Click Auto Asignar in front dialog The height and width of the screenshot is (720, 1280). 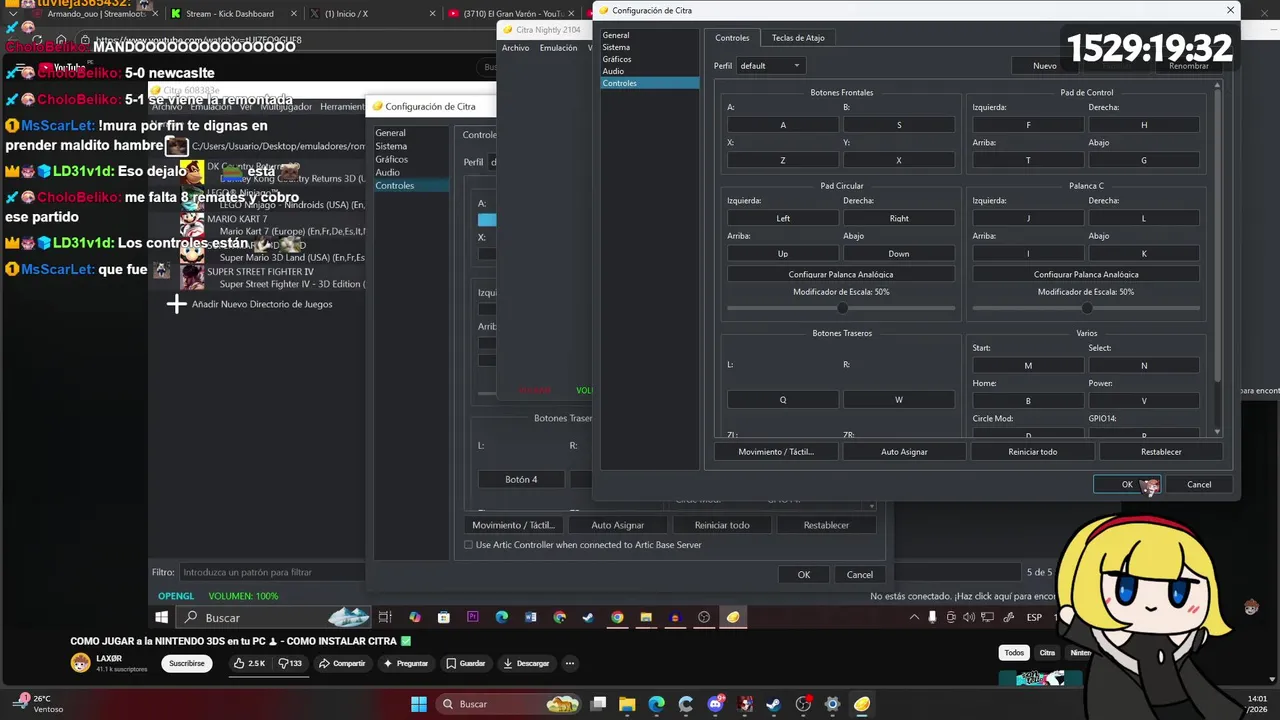coord(904,452)
